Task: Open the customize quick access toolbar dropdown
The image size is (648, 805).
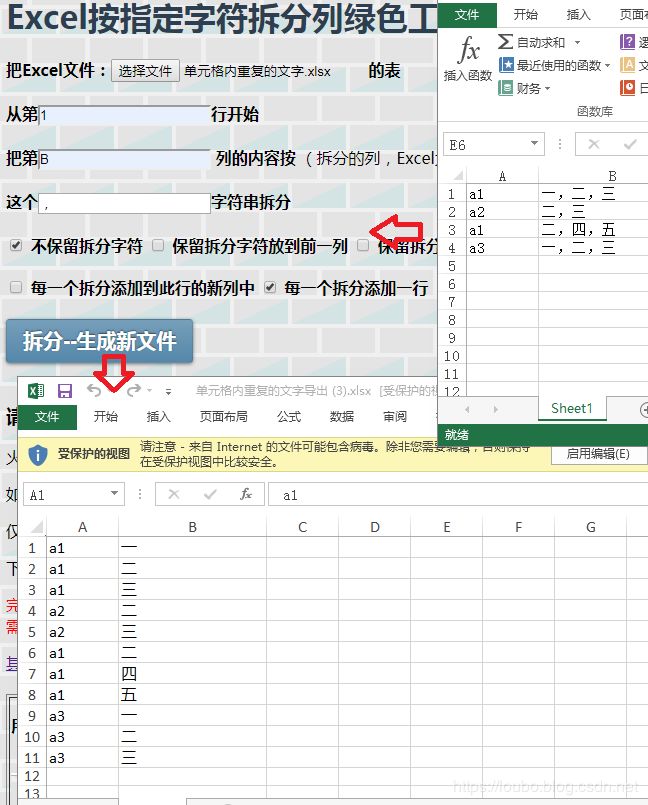Action: (168, 392)
